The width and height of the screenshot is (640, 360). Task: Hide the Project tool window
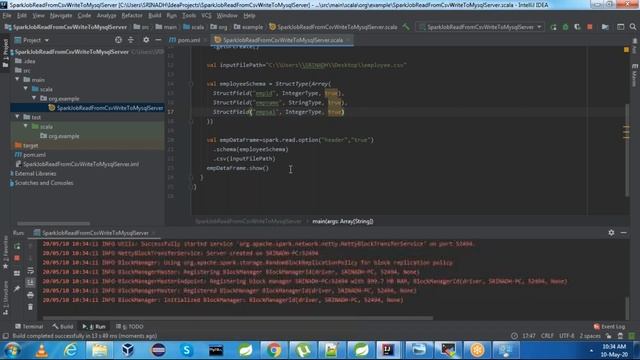tap(158, 40)
